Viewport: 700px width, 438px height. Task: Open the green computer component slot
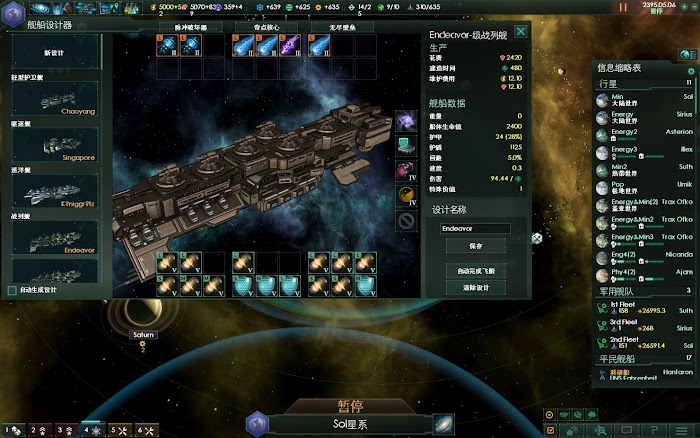tap(406, 146)
